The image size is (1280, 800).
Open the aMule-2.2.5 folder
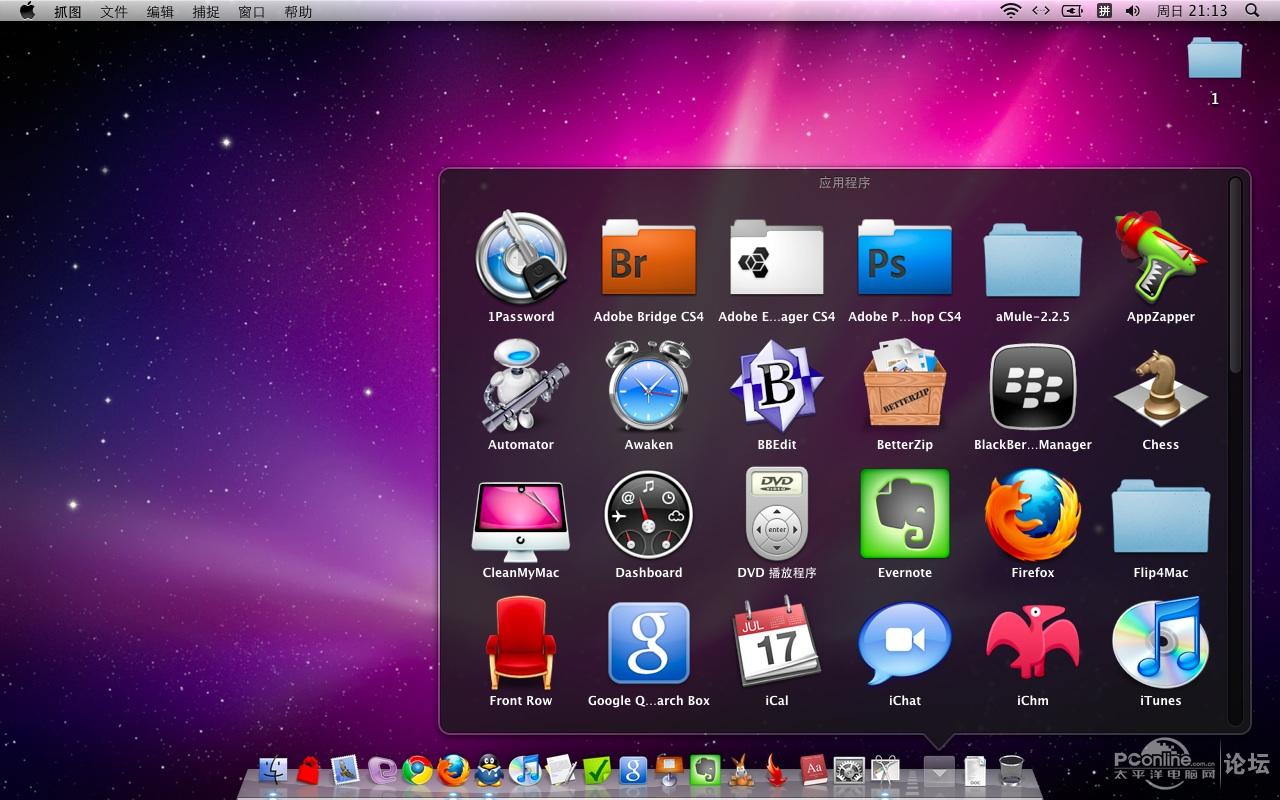tap(1033, 260)
